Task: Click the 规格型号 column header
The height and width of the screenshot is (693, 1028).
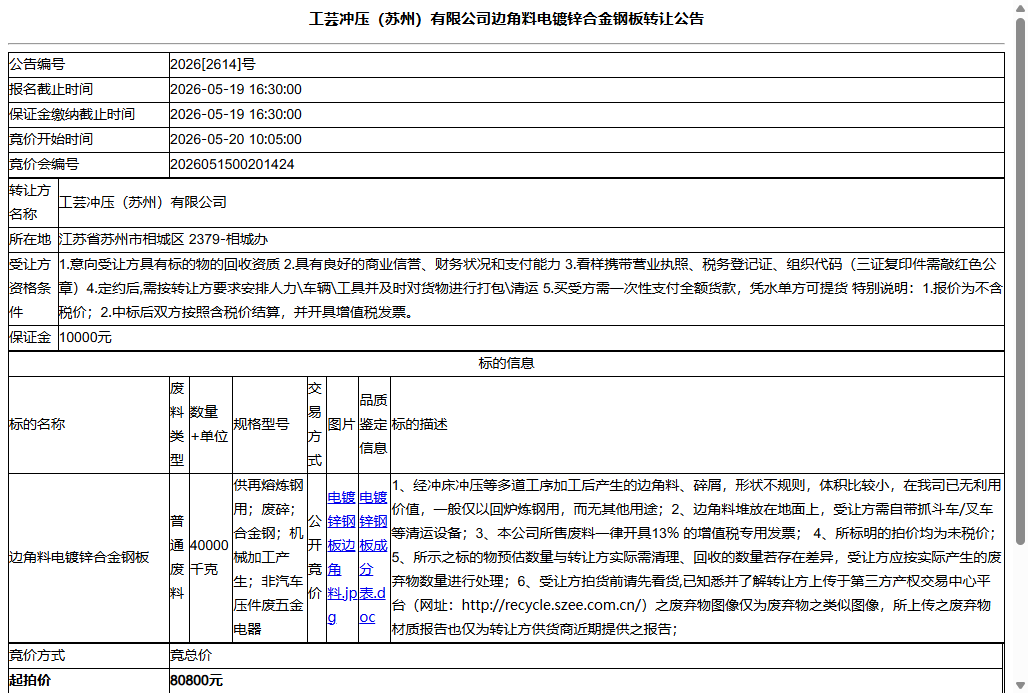Action: coord(269,425)
